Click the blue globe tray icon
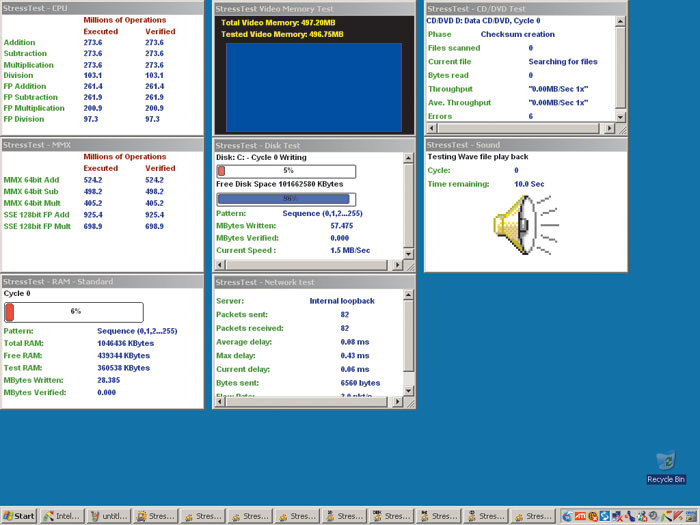 coord(568,516)
